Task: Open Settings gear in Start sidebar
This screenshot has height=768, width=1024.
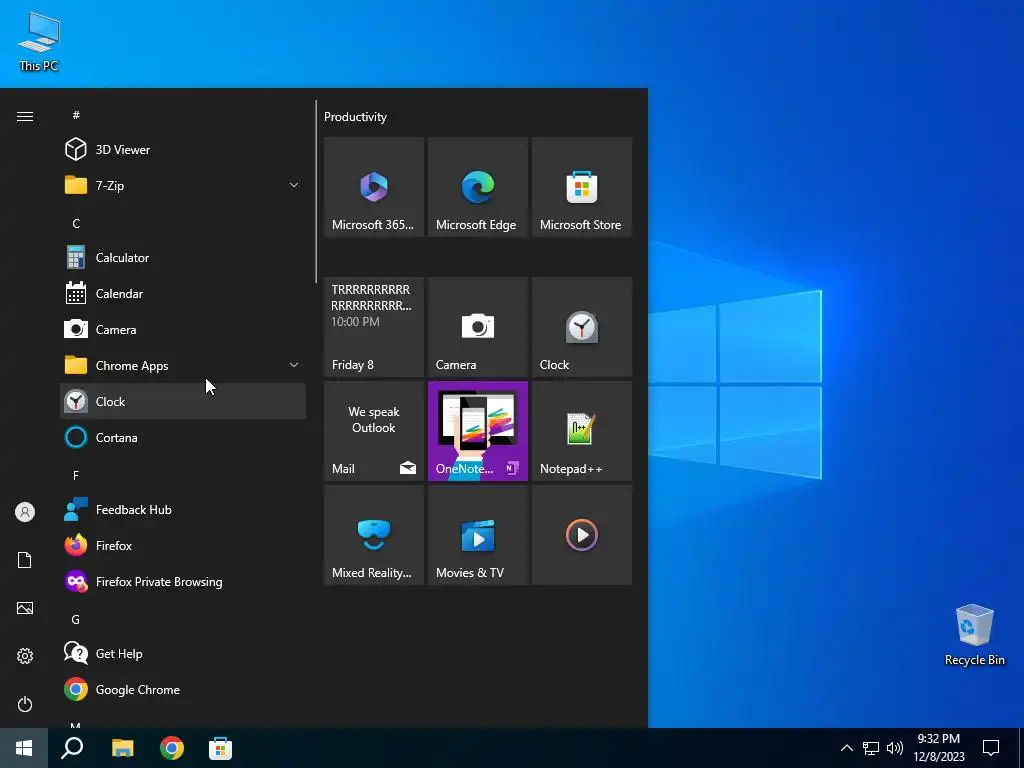Action: pyautogui.click(x=25, y=656)
